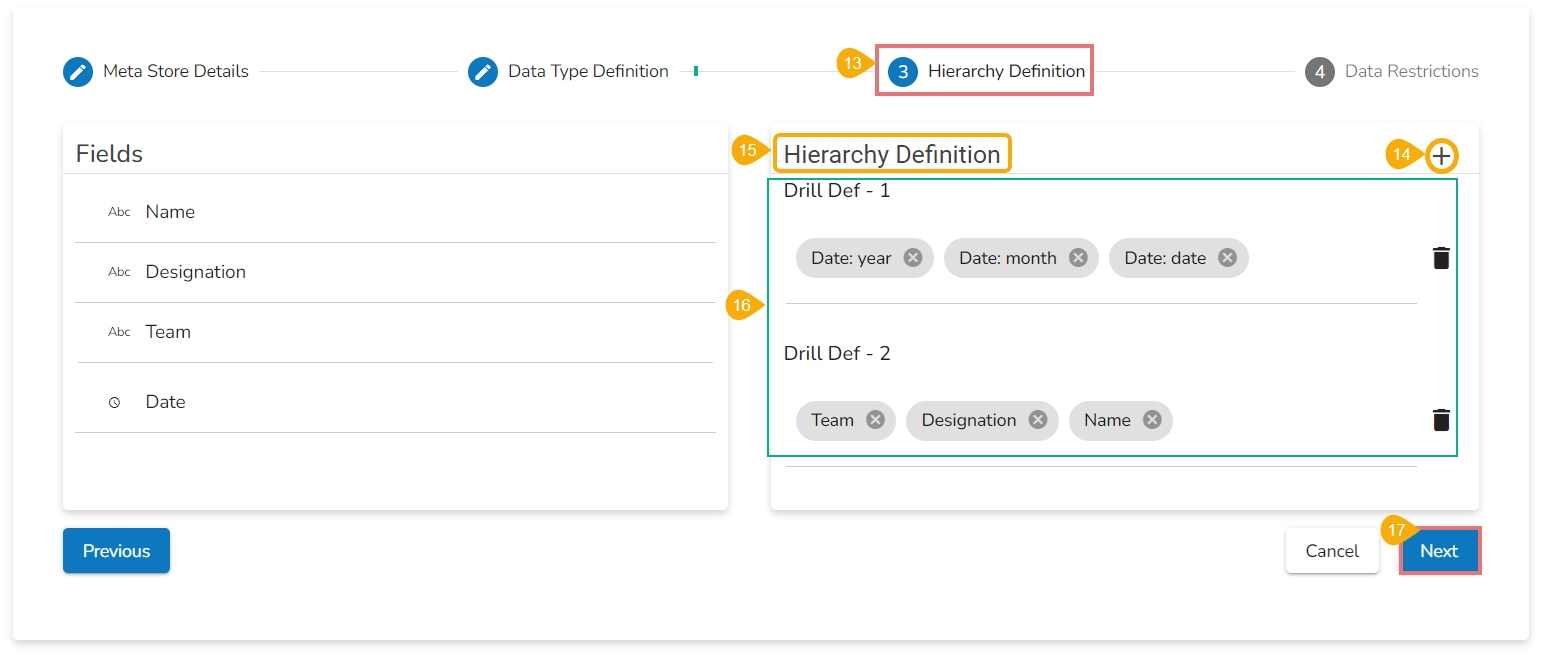Viewport: 1553px width, 654px height.
Task: Remove the Designation chip
Action: pyautogui.click(x=1038, y=420)
